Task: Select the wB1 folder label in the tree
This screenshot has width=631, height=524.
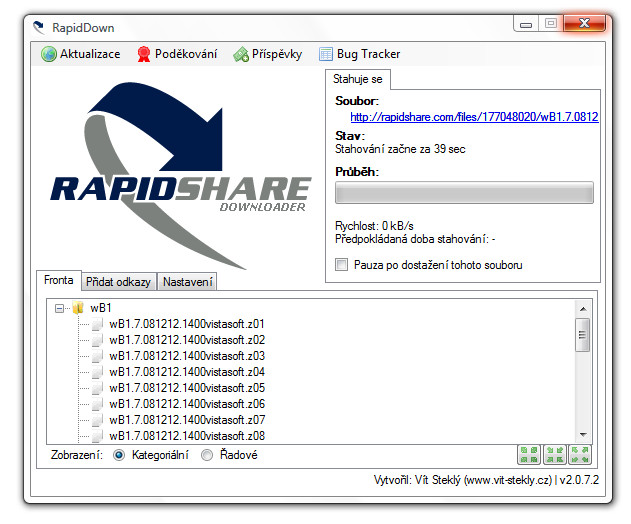Action: (x=101, y=308)
